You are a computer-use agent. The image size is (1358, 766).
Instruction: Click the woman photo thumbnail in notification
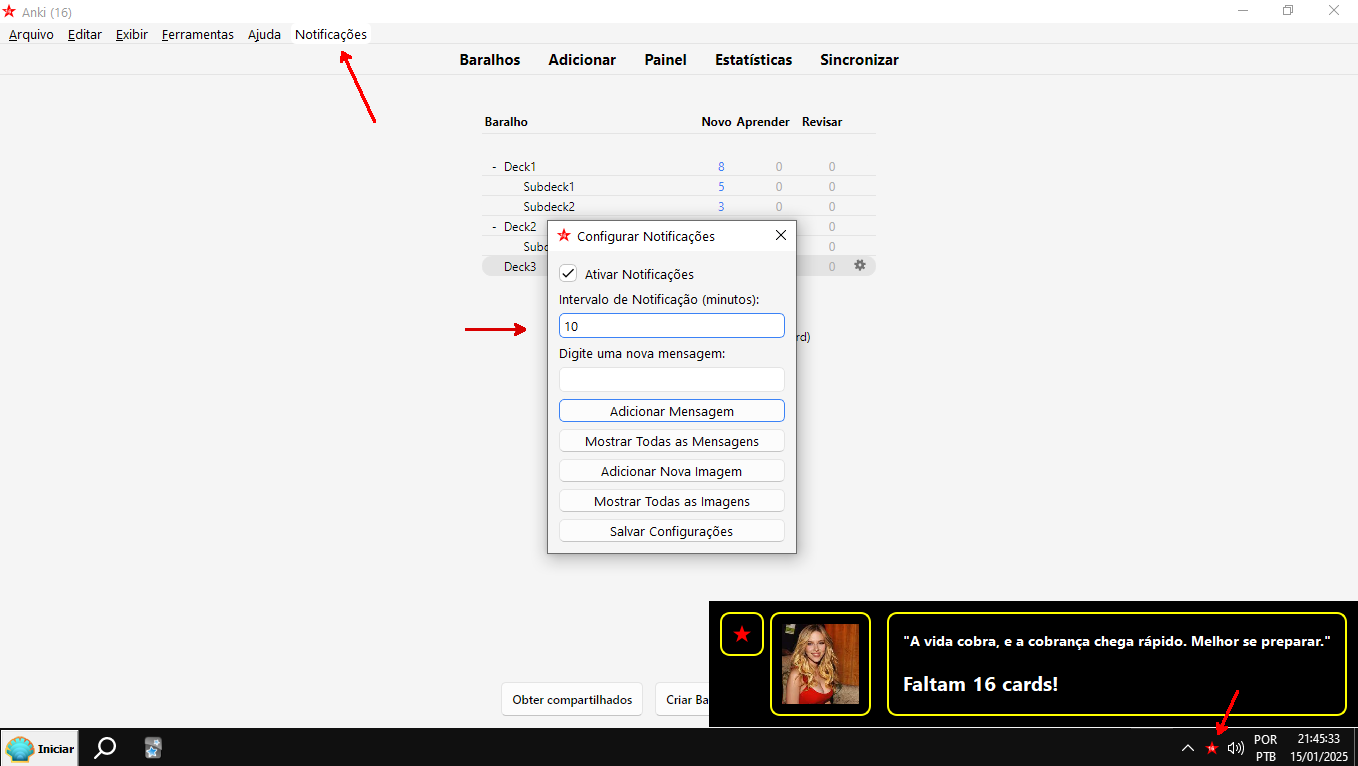(x=820, y=664)
